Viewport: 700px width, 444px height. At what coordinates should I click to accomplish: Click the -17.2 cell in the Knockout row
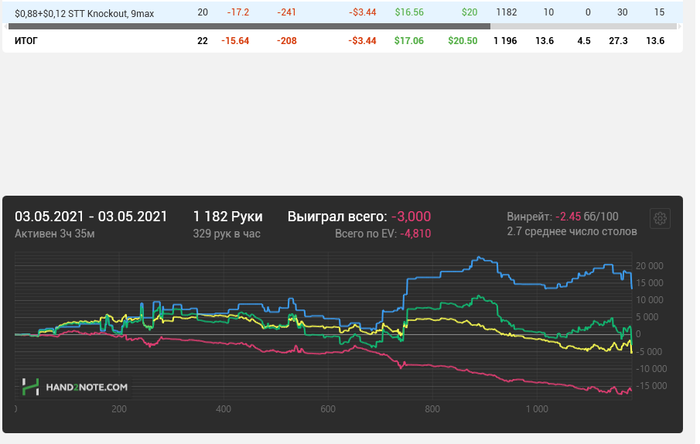click(x=238, y=12)
